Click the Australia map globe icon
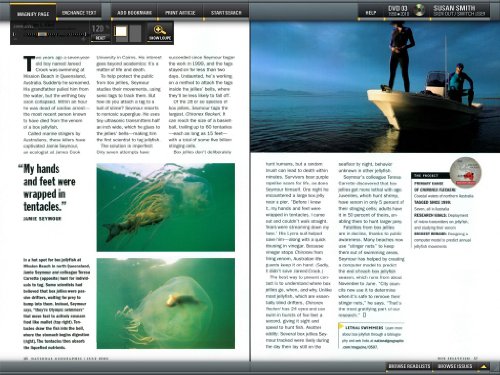The height and width of the screenshot is (375, 500). (x=465, y=172)
